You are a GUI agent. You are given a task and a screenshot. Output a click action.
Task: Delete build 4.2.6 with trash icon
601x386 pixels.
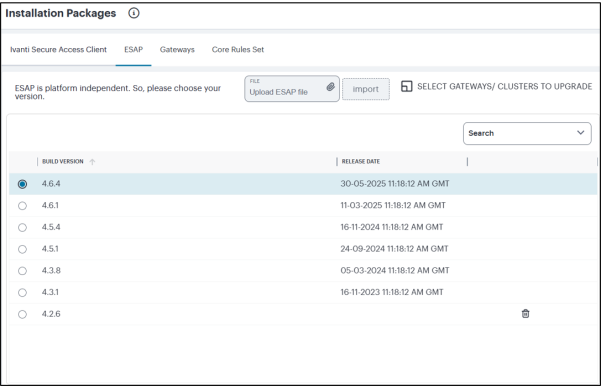pyautogui.click(x=525, y=314)
